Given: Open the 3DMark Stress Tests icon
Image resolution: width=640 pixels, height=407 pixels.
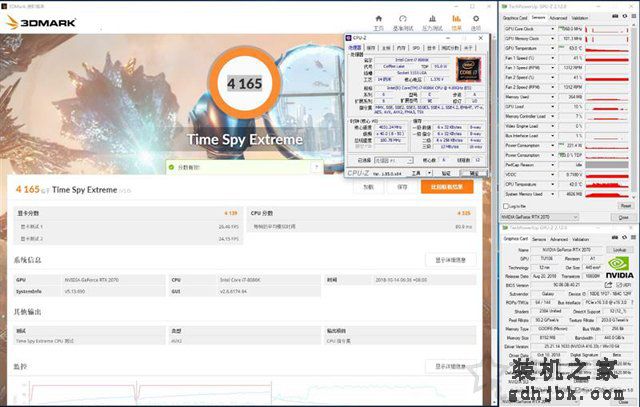Looking at the screenshot, I should pyautogui.click(x=432, y=19).
